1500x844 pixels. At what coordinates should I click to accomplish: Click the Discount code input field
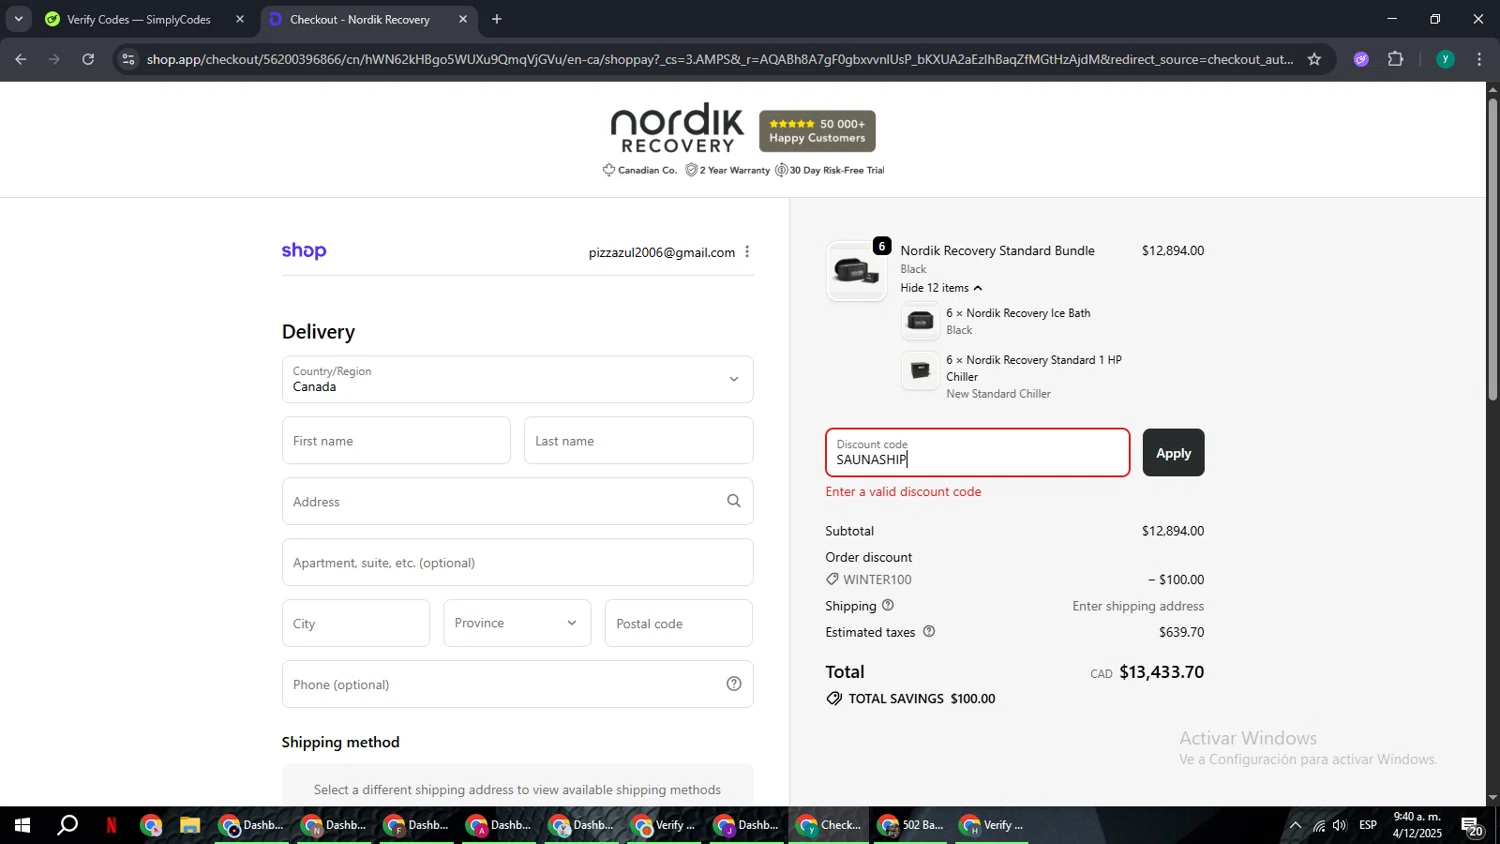tap(977, 453)
